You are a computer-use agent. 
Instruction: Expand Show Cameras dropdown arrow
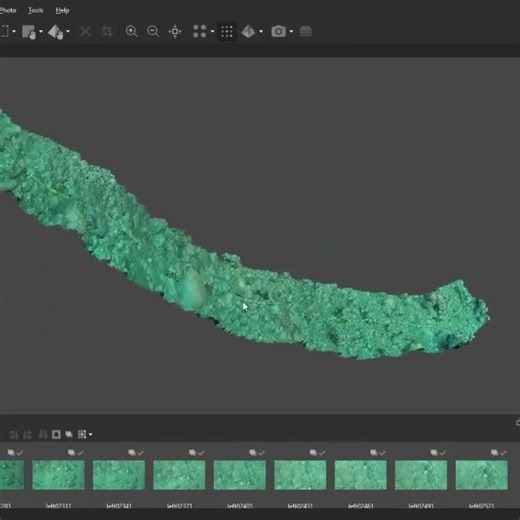[x=291, y=32]
